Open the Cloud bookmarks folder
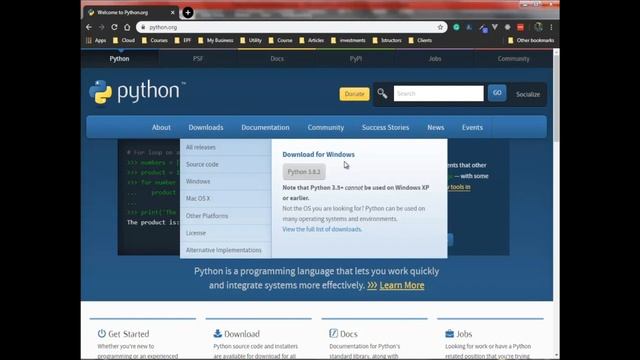This screenshot has height=360, width=640. 124,40
